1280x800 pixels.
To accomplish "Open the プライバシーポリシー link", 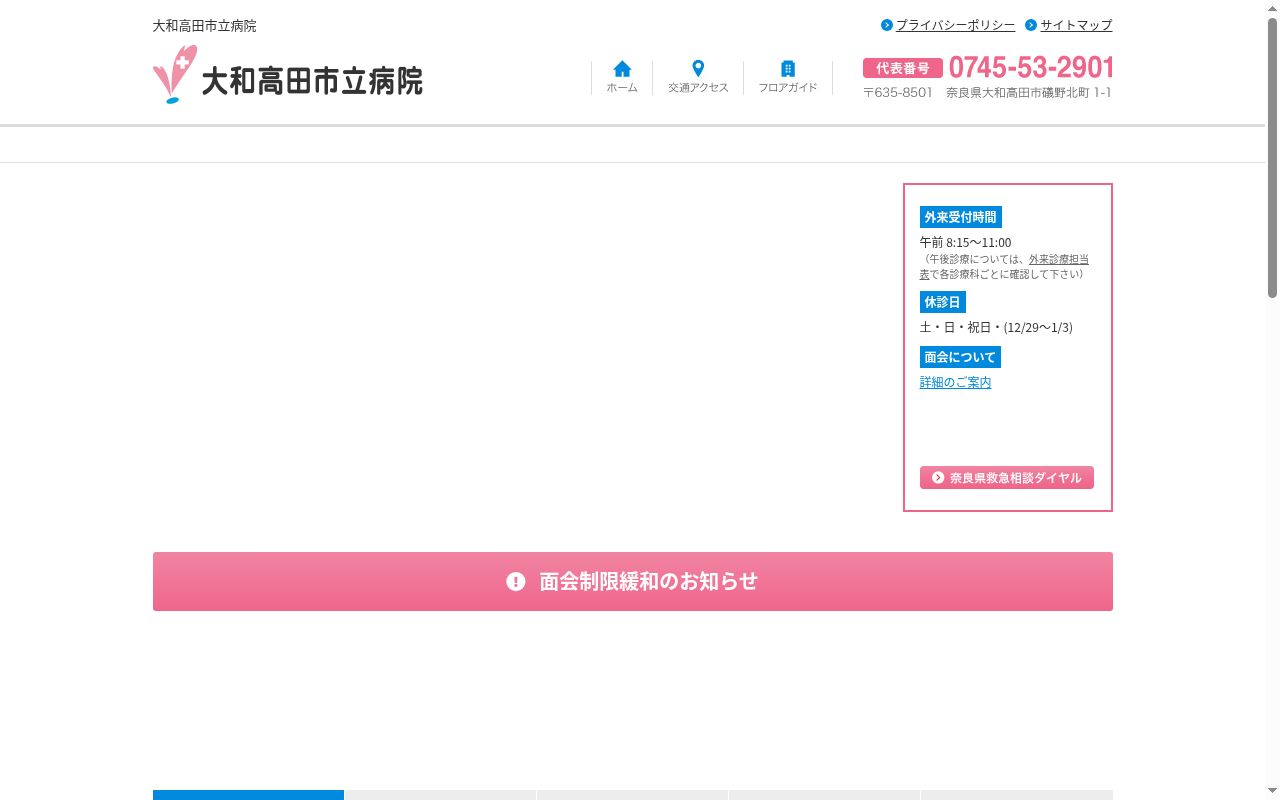I will coord(955,25).
